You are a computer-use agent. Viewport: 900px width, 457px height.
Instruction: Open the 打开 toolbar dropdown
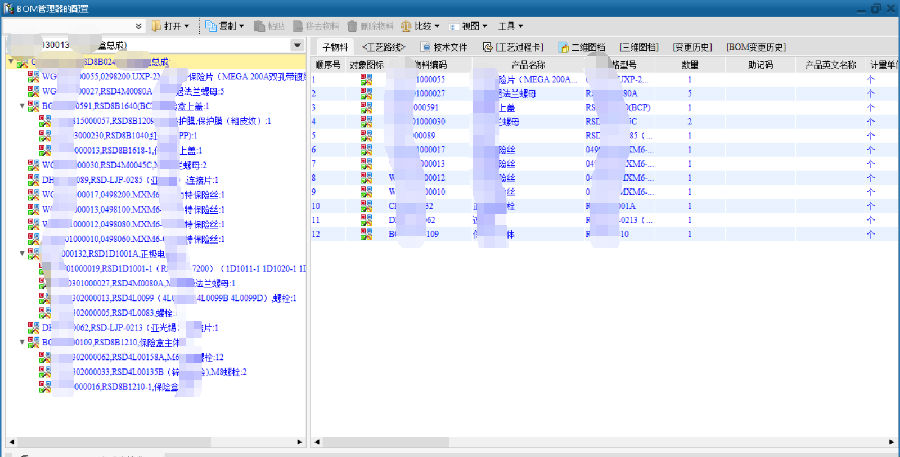[172, 25]
